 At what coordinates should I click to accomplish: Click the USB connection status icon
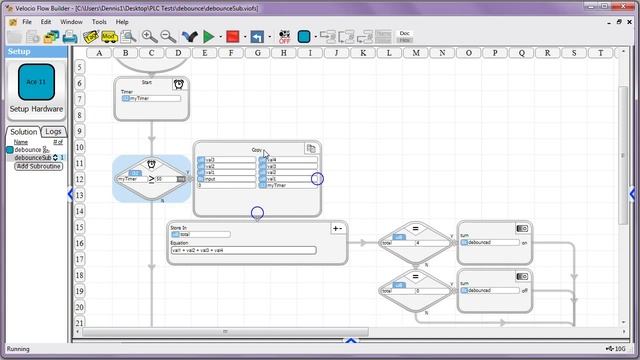pos(609,349)
